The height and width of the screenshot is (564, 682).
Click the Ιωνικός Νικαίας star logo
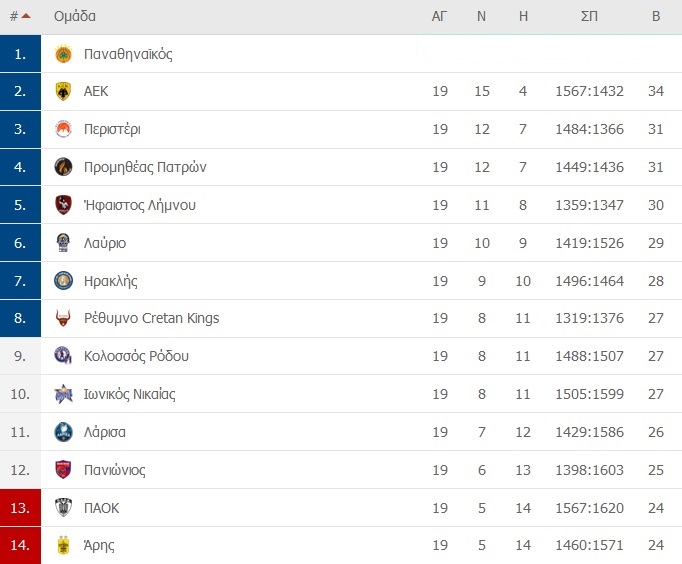tap(64, 394)
